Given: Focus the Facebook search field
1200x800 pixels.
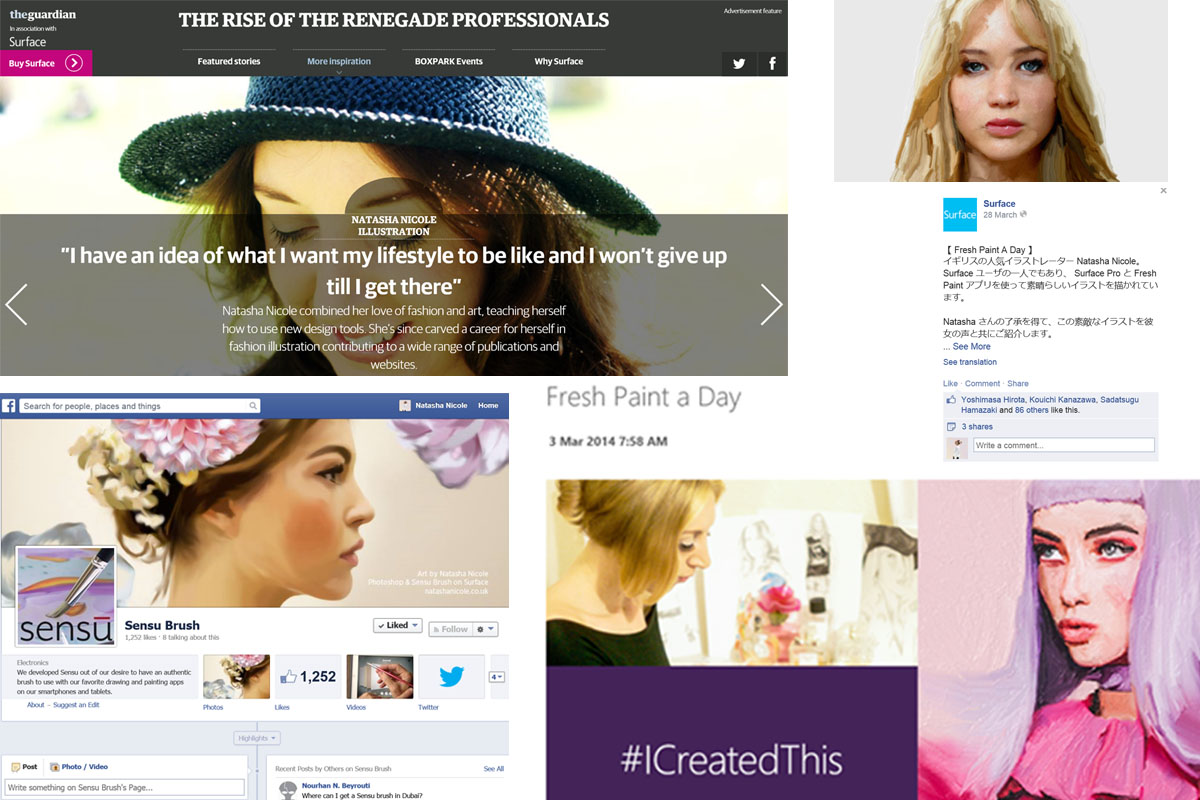Looking at the screenshot, I should 140,406.
